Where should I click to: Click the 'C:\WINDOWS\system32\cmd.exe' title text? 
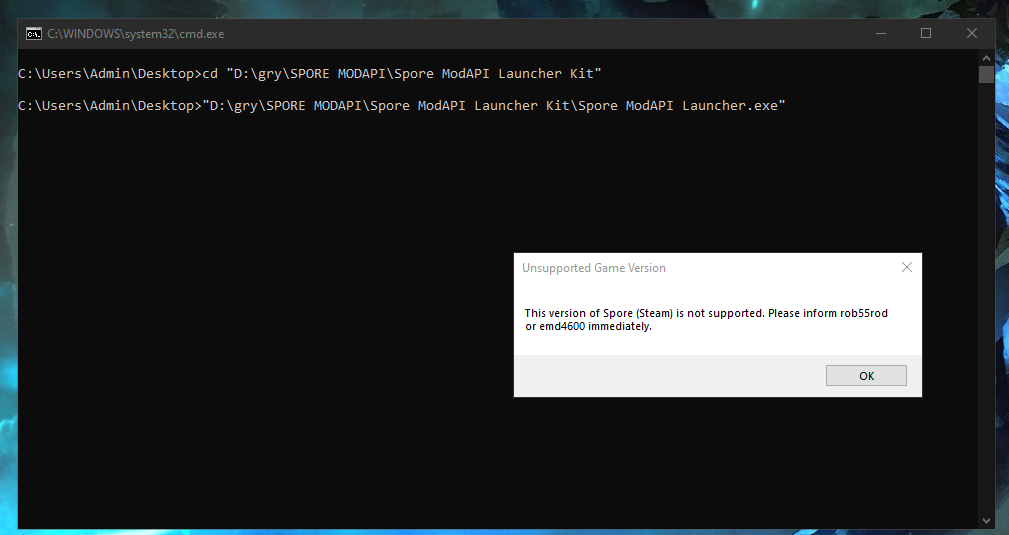tap(136, 34)
